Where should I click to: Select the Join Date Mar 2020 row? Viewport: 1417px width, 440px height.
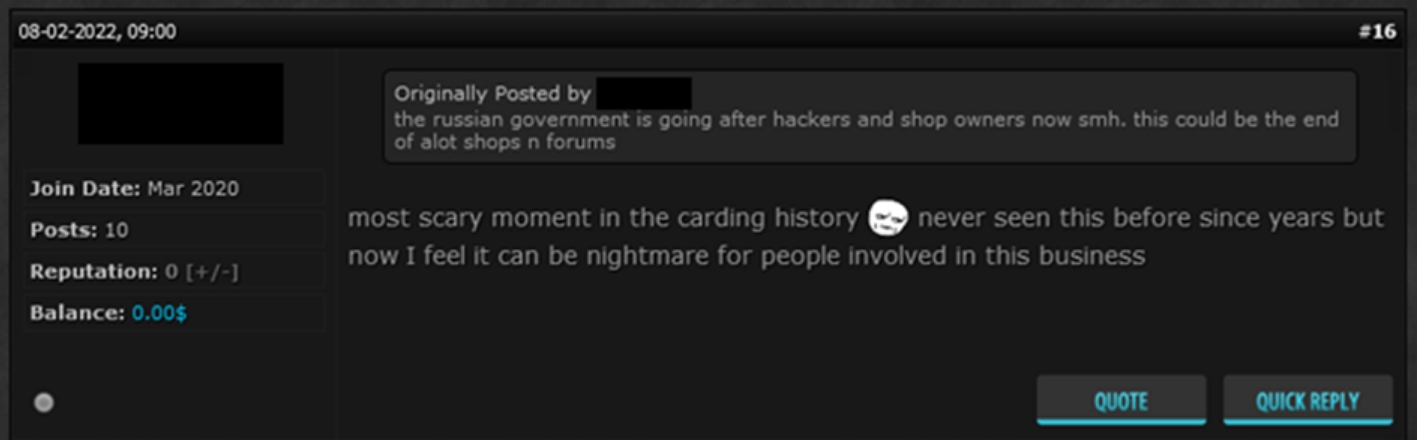[x=174, y=188]
